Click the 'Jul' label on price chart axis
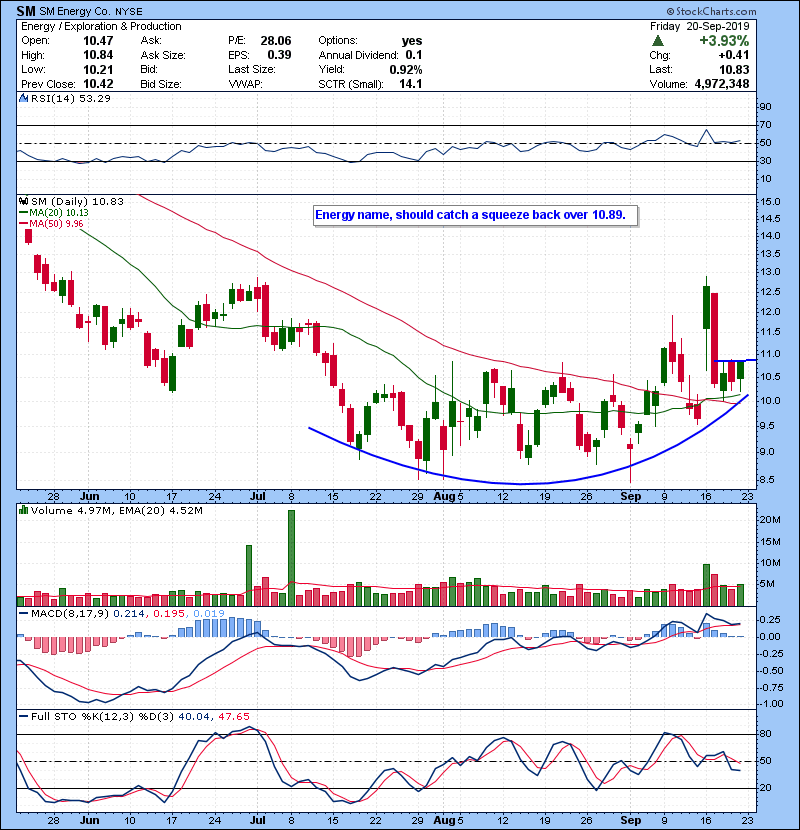800x830 pixels. (257, 497)
